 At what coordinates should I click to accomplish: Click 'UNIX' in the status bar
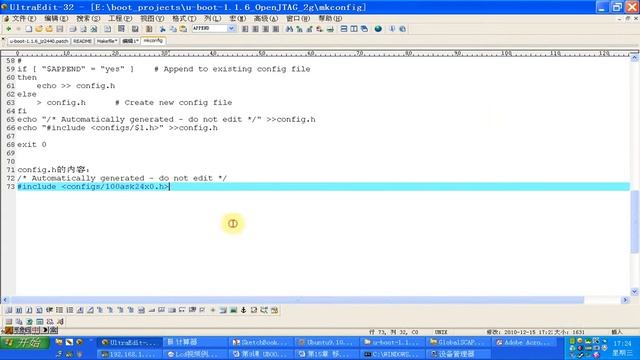[x=441, y=332]
